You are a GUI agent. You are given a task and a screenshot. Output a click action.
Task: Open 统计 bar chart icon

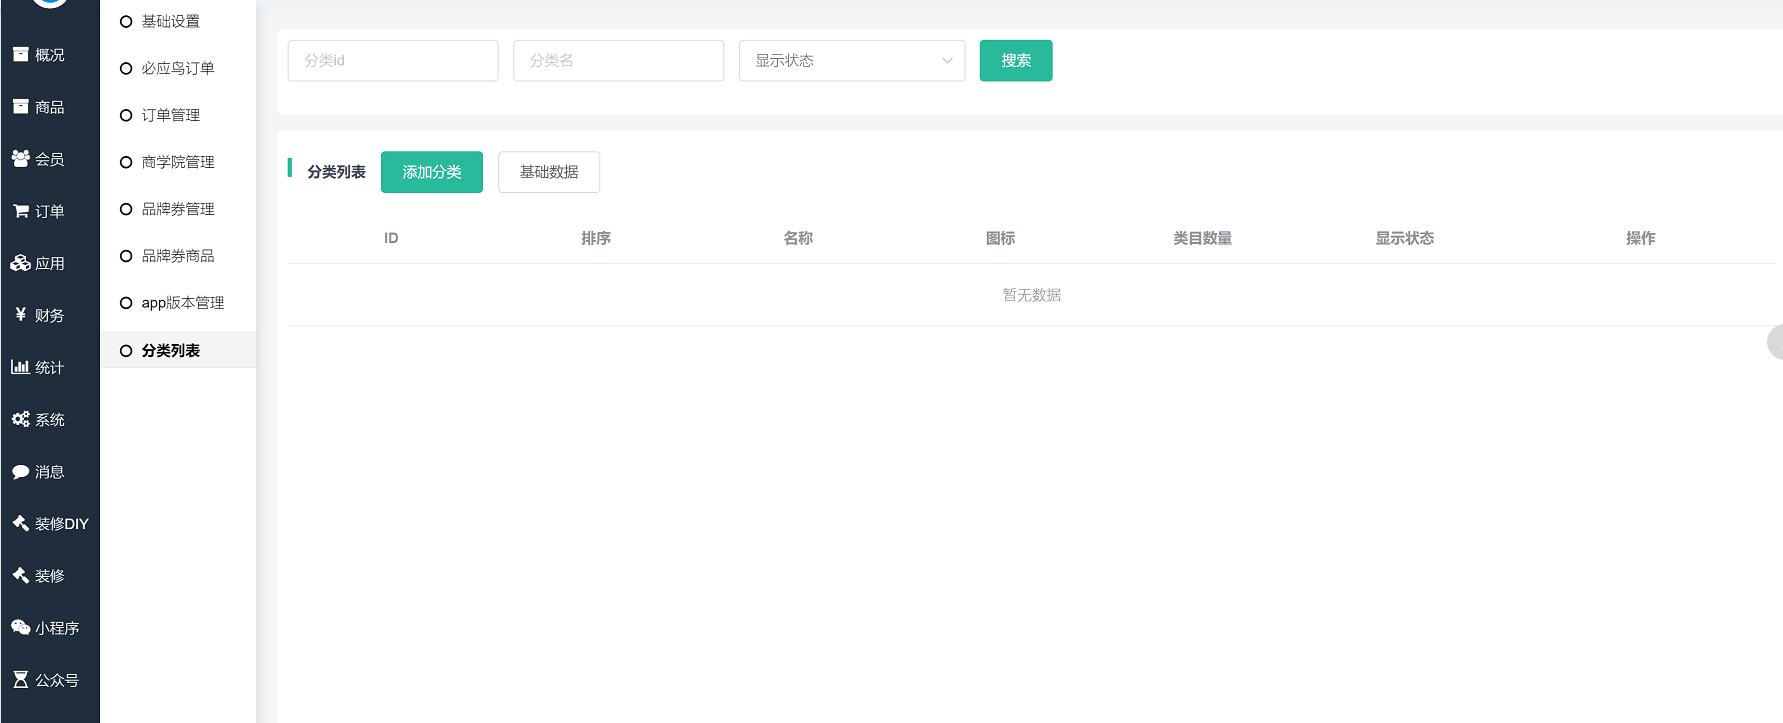tap(20, 367)
